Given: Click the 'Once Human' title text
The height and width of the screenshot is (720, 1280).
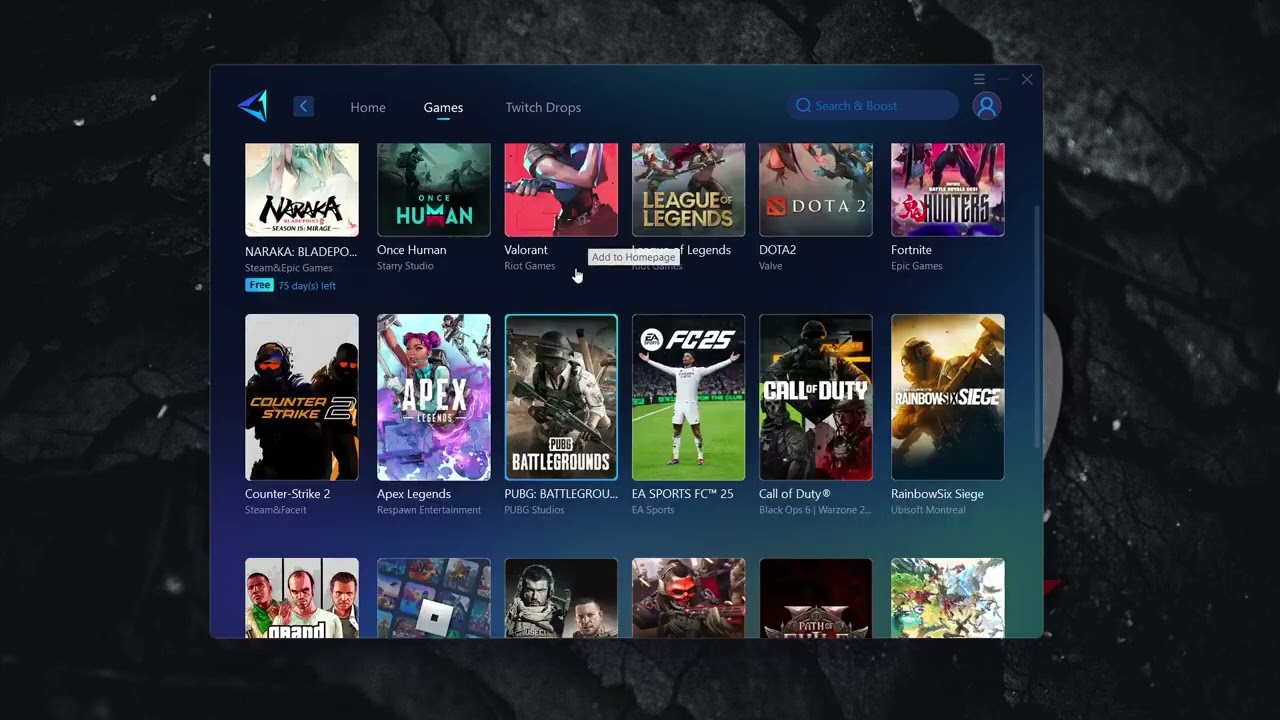Looking at the screenshot, I should 412,250.
